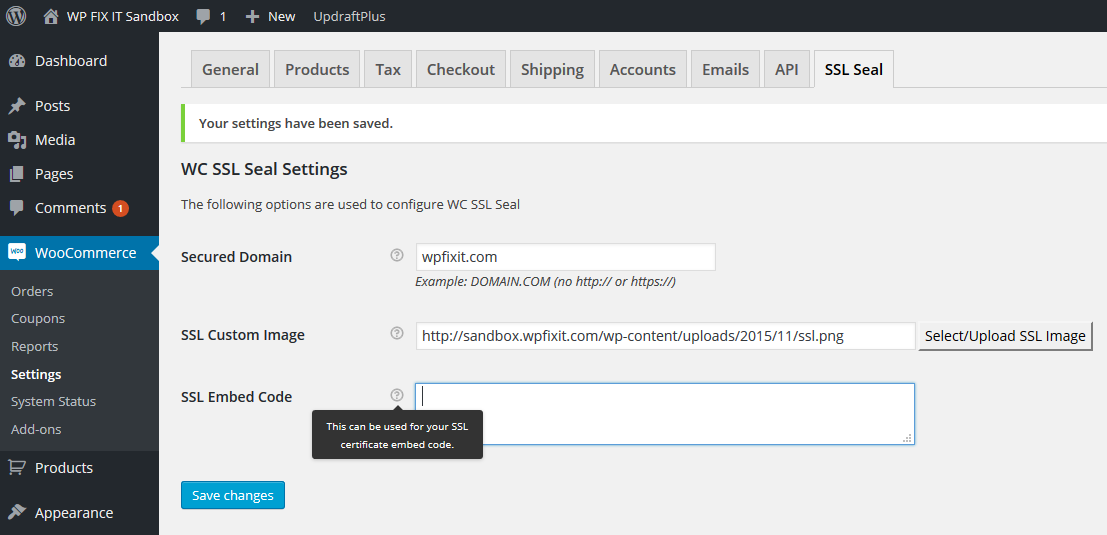Open the Orders submenu link
Screen dimensions: 1107x535
pyautogui.click(x=32, y=291)
